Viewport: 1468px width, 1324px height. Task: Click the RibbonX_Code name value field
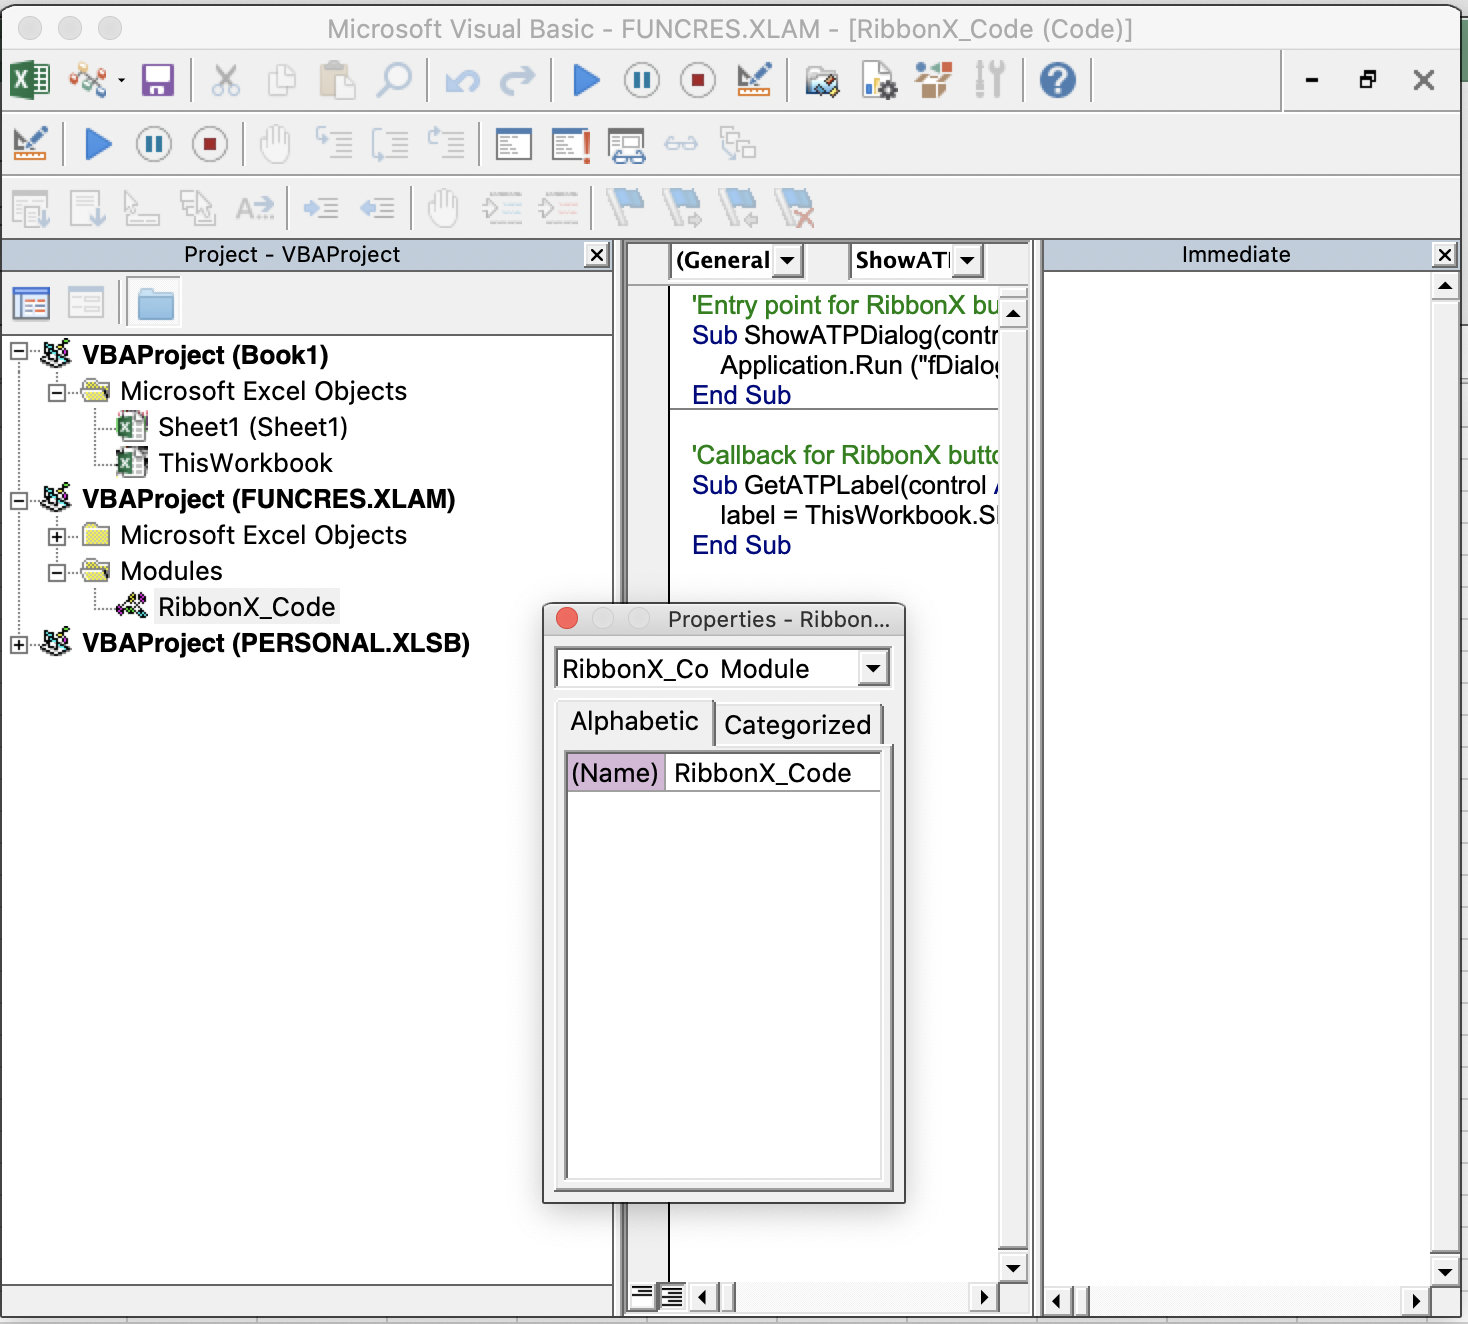(772, 773)
